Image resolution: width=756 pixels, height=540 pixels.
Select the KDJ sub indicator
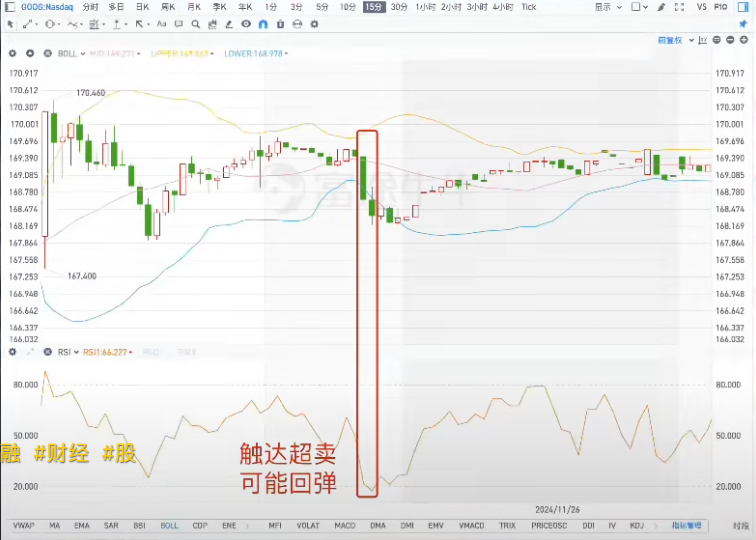coord(636,526)
